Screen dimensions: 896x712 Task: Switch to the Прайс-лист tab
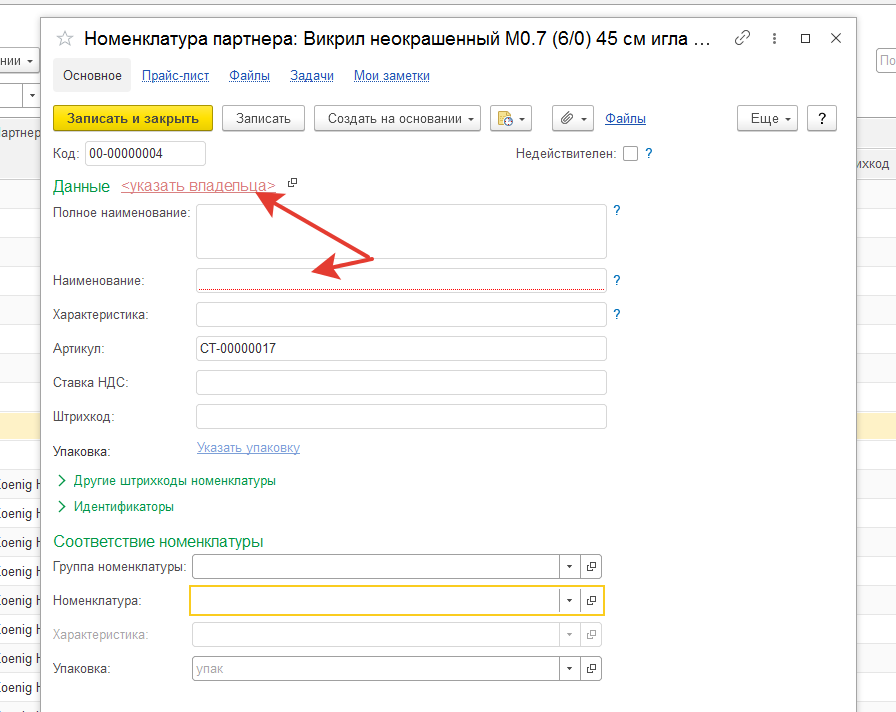coord(175,75)
